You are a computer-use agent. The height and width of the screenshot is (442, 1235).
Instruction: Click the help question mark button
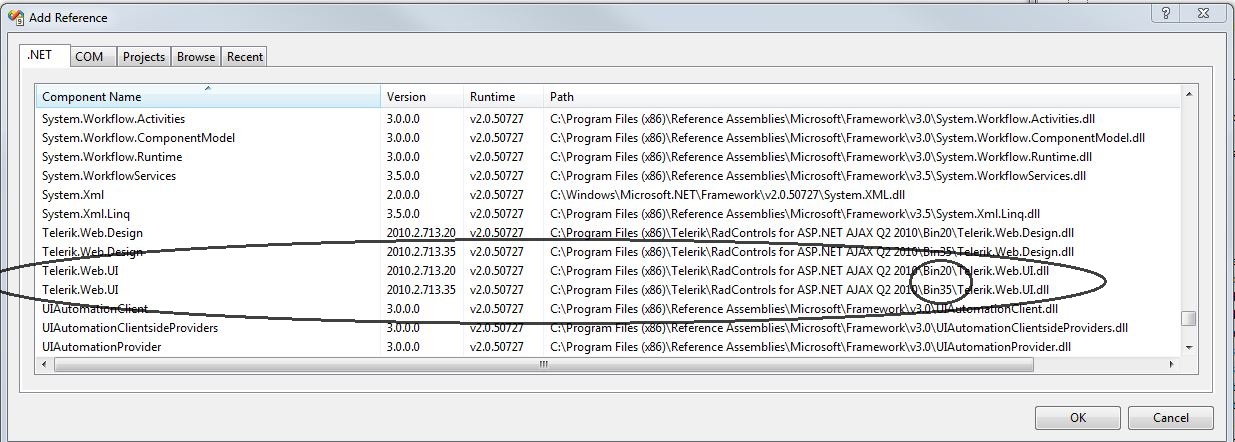tap(1166, 13)
